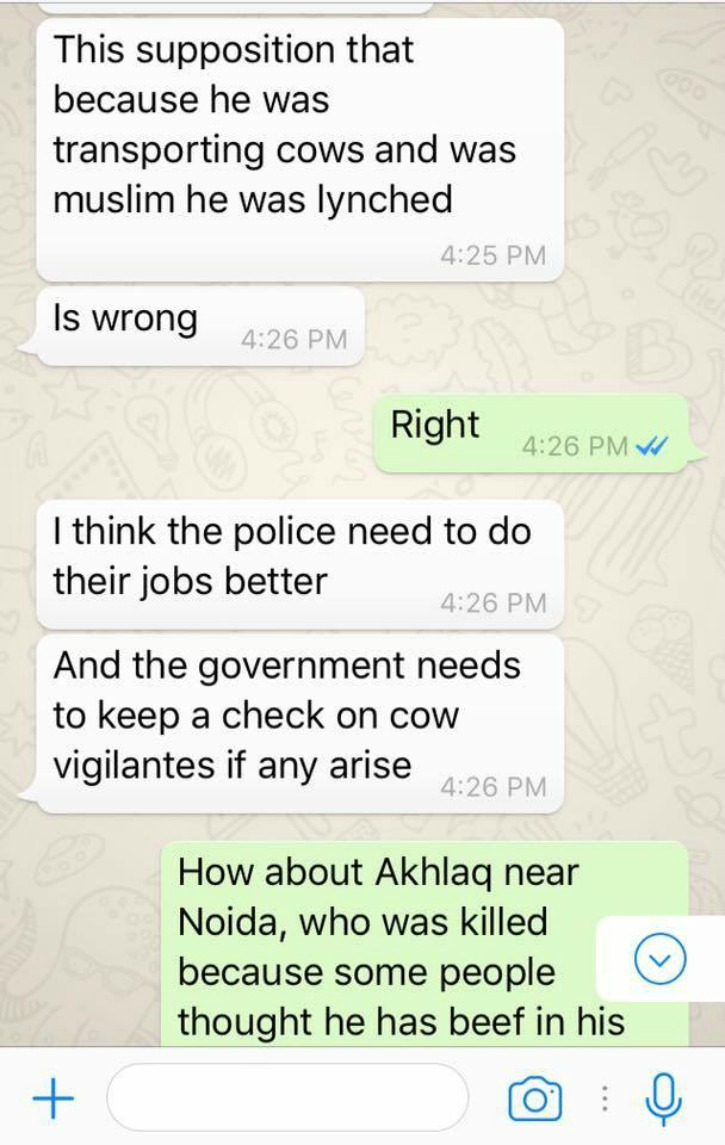This screenshot has height=1145, width=725.
Task: Tap the vertical dots beside the camera icon
Action: 604,1098
